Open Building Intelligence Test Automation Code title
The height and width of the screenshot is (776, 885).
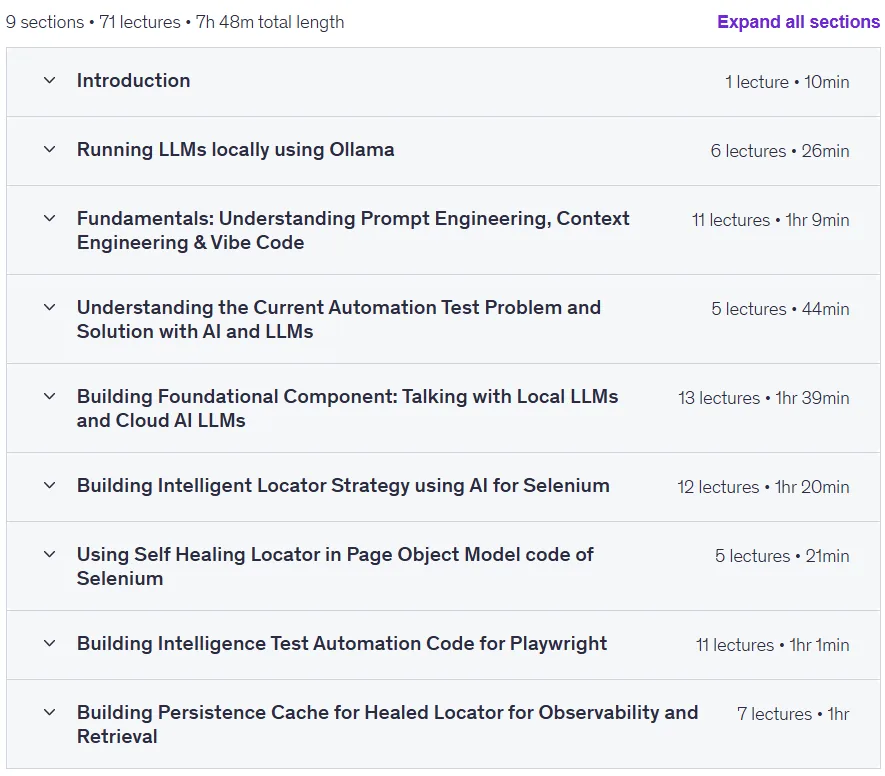coord(341,643)
